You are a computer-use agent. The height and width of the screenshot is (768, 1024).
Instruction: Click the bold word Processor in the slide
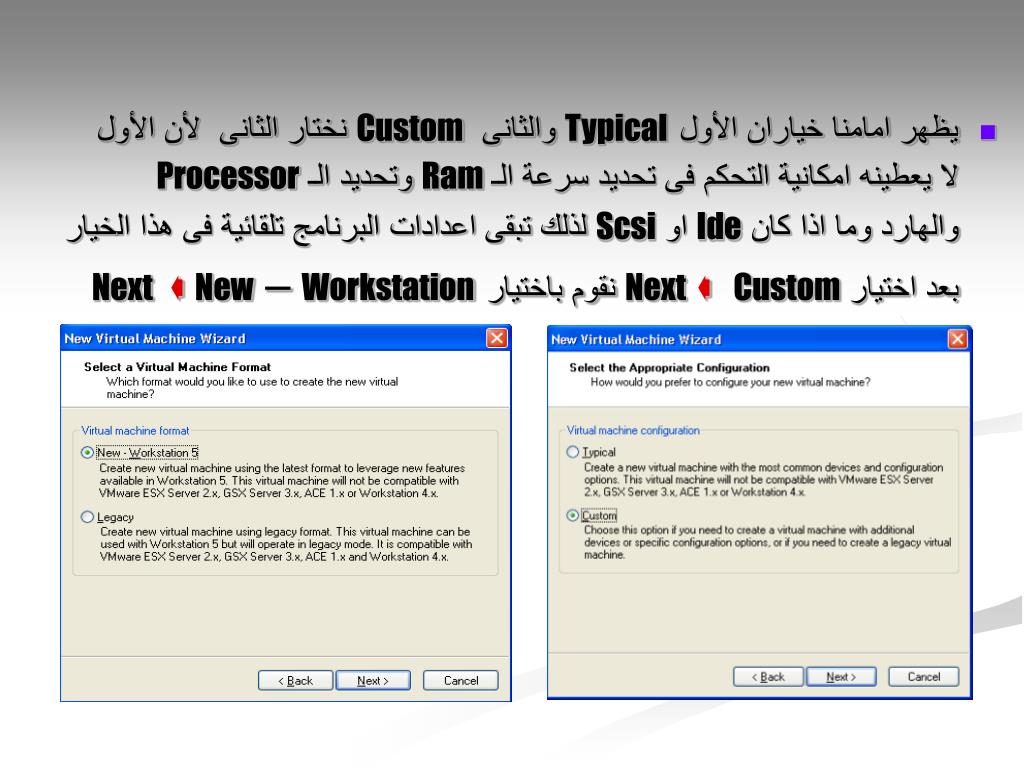(x=228, y=177)
